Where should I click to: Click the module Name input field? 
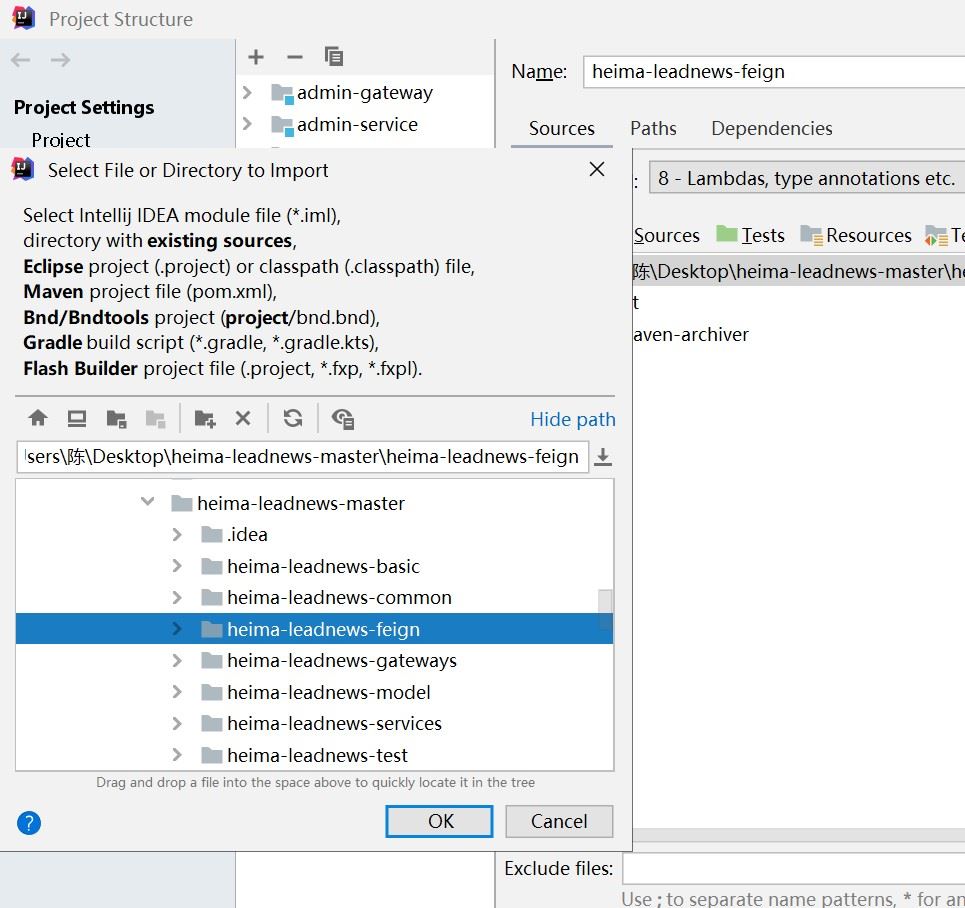coord(774,72)
